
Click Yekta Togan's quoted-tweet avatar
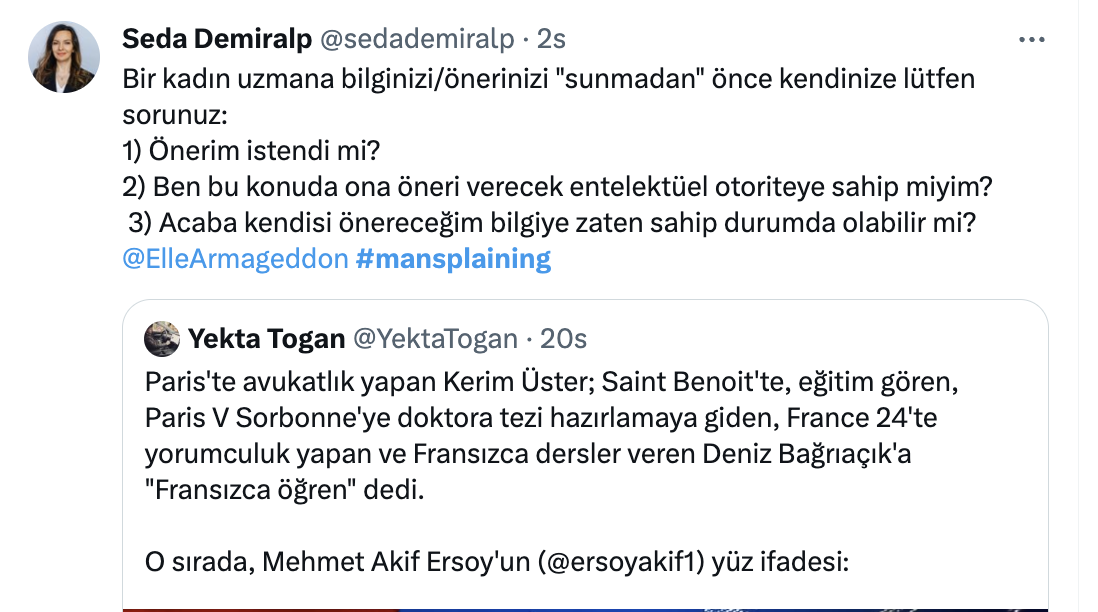click(x=163, y=339)
